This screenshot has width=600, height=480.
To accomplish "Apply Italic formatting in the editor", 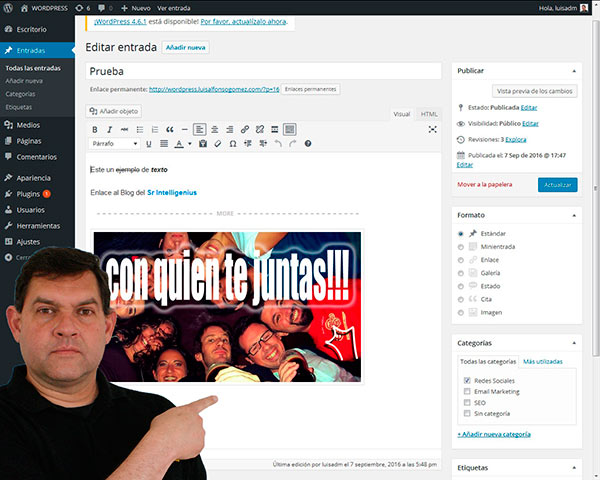I will 109,130.
